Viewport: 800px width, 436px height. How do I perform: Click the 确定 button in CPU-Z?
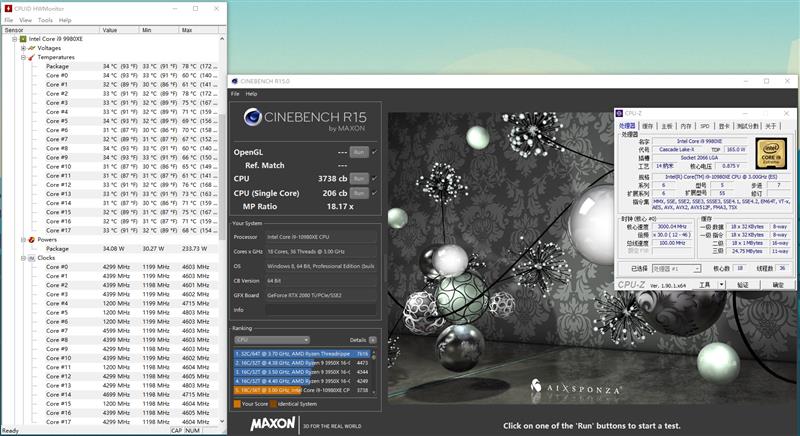tap(778, 285)
